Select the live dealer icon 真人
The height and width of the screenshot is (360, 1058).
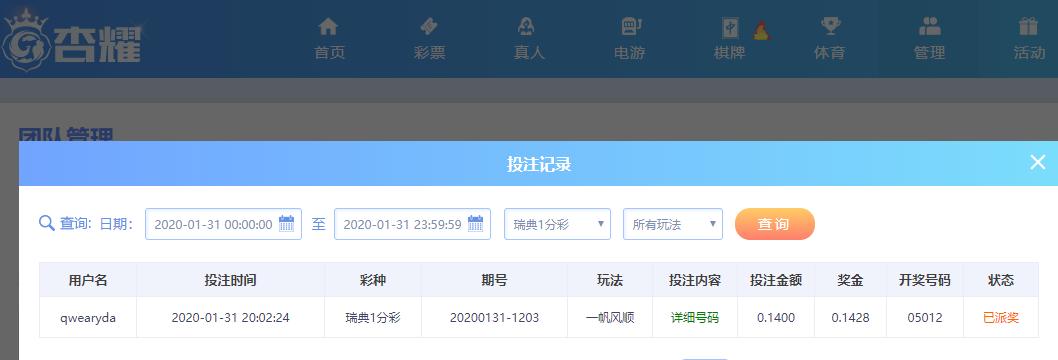[x=526, y=27]
